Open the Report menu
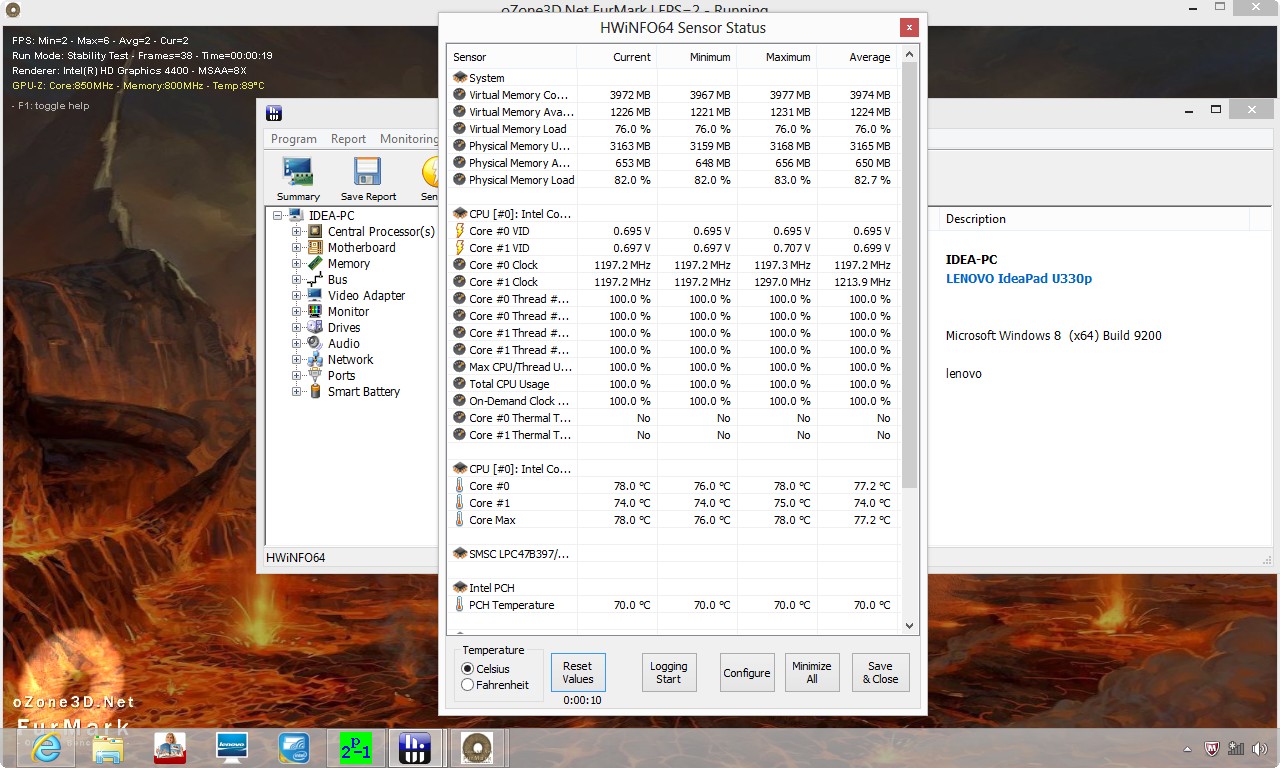This screenshot has height=768, width=1280. click(348, 139)
